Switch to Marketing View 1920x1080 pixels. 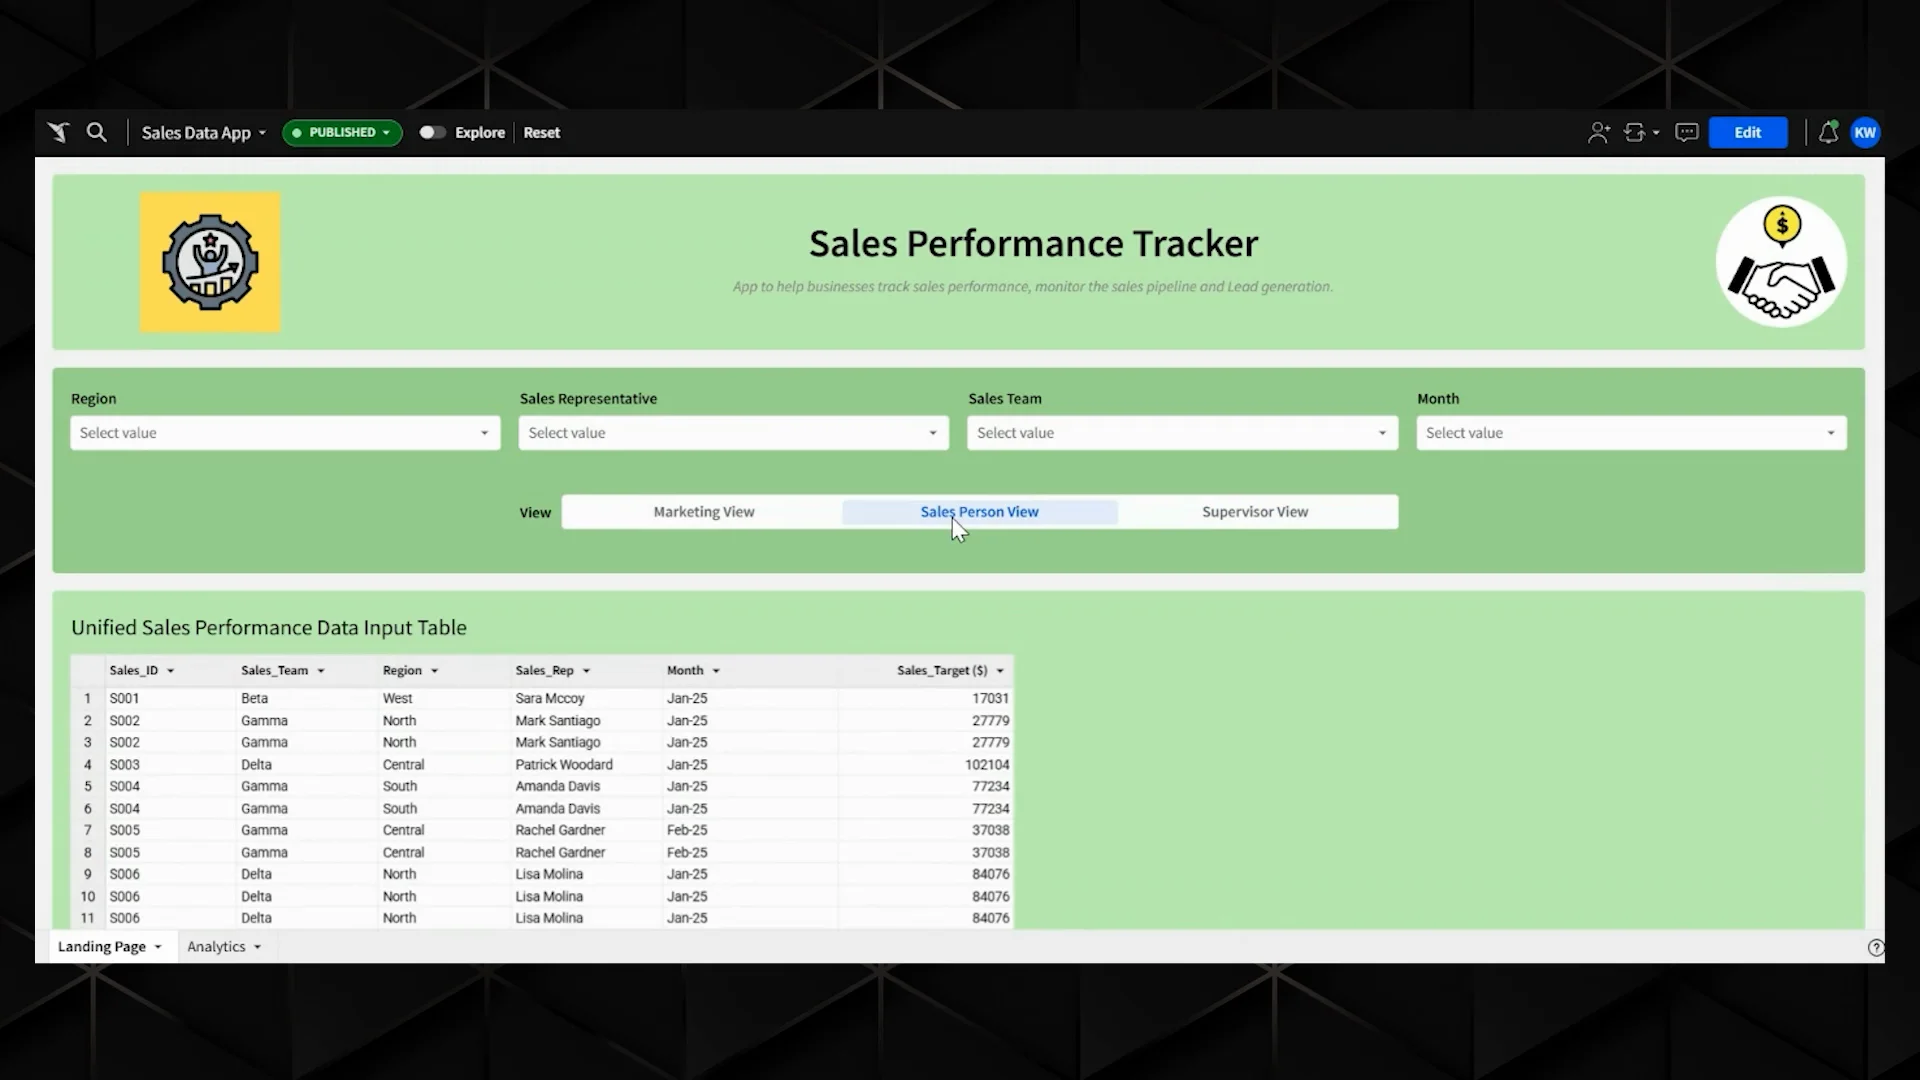click(703, 511)
